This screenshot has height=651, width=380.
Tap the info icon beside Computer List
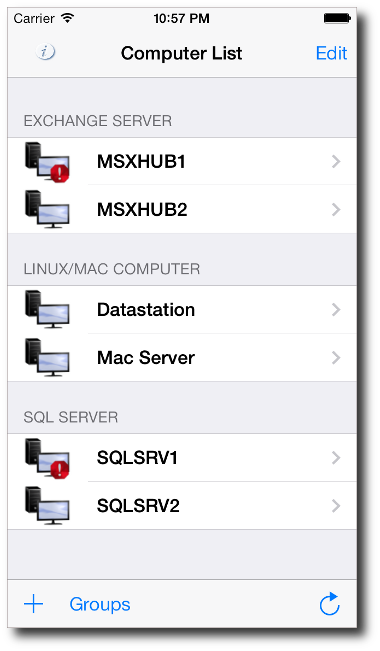point(45,52)
